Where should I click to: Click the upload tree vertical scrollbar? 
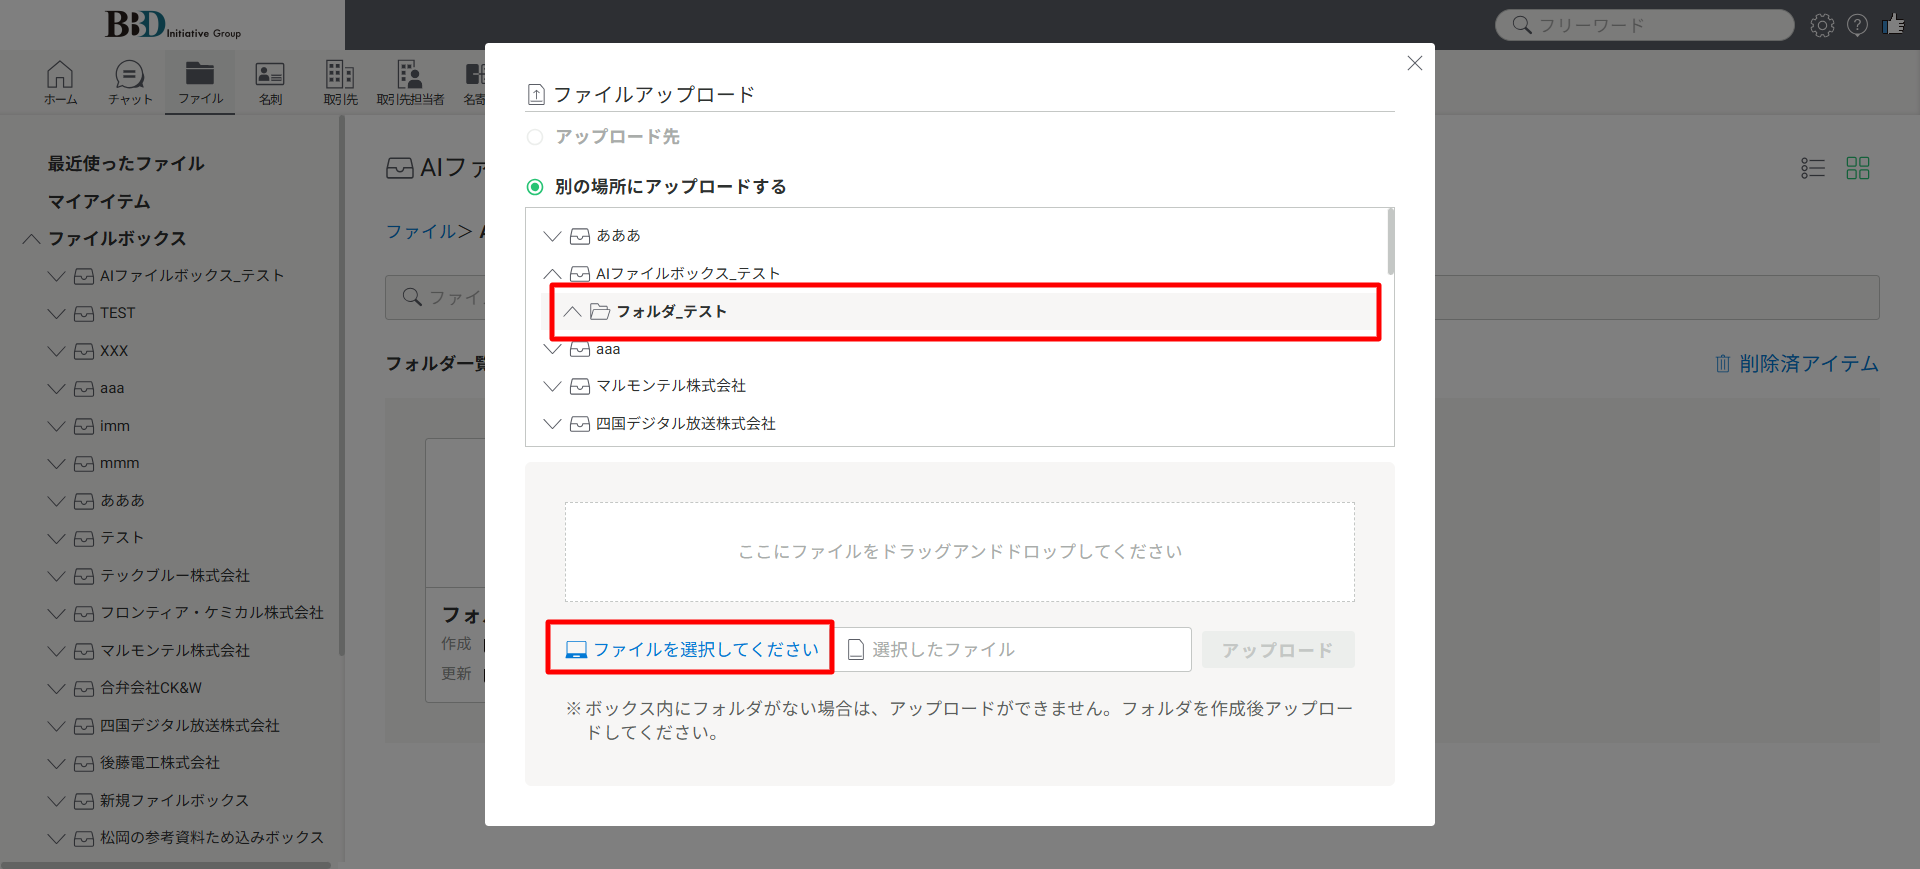pos(1390,242)
